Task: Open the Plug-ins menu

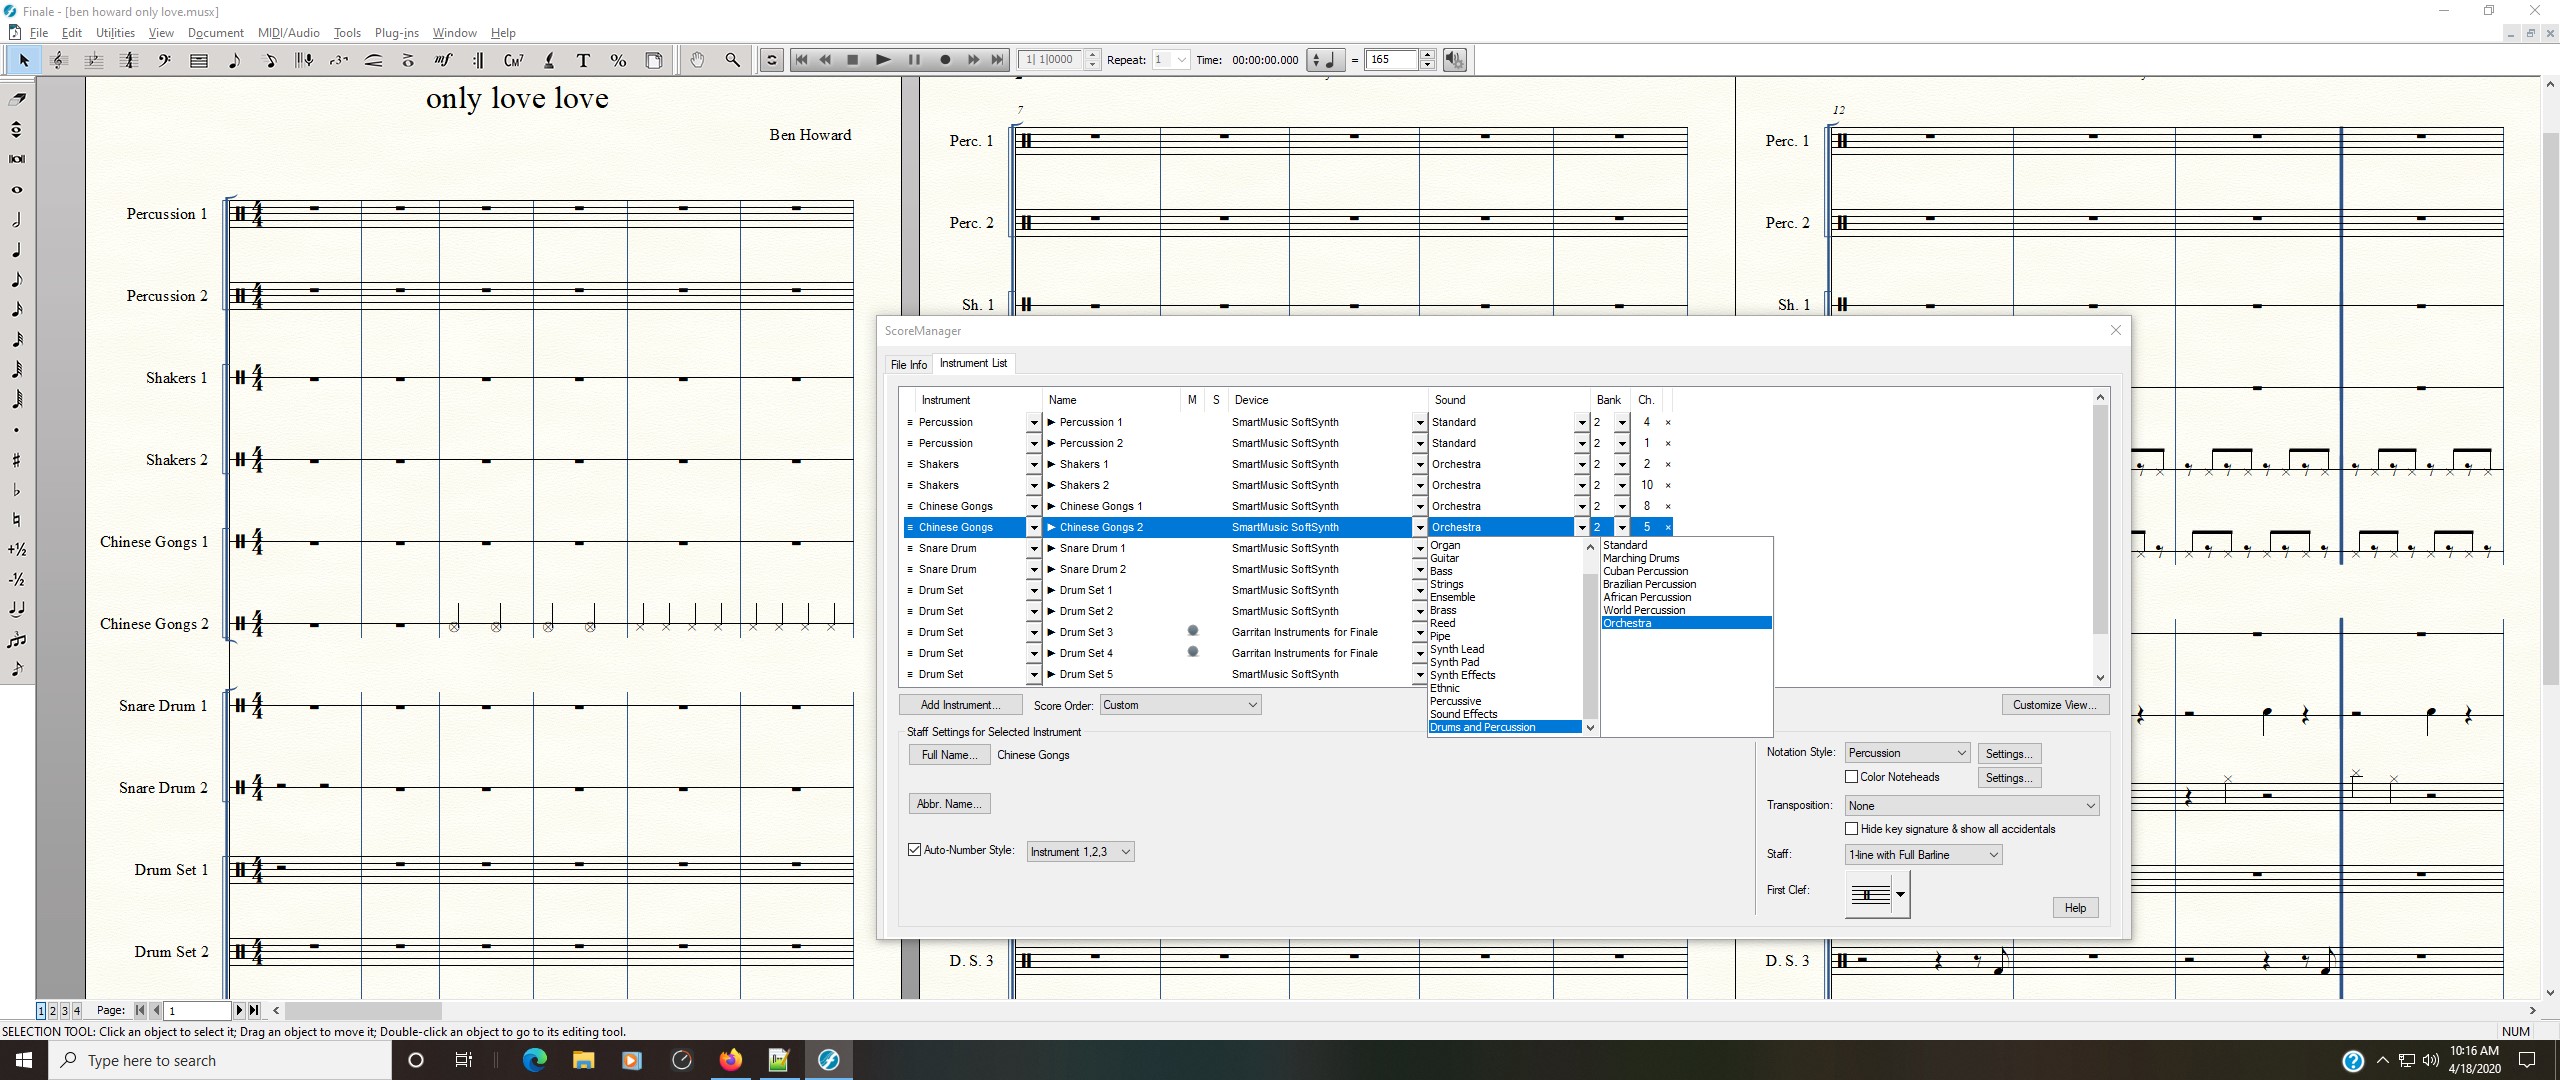Action: (396, 33)
